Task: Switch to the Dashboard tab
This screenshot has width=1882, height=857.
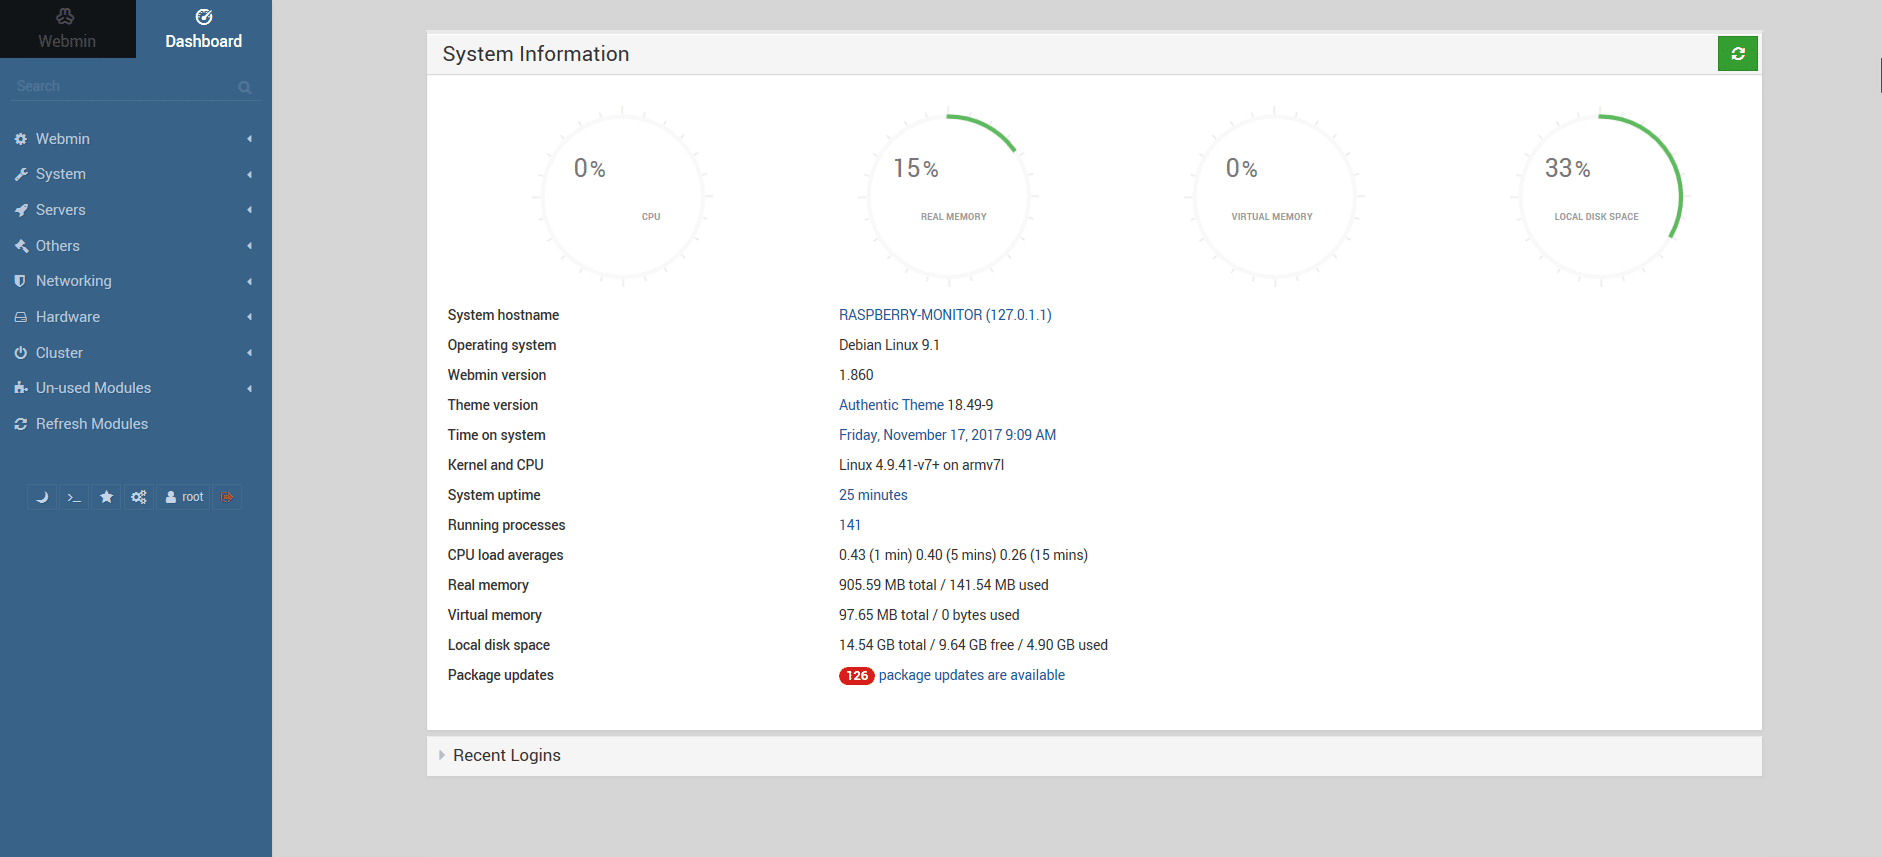Action: 204,29
